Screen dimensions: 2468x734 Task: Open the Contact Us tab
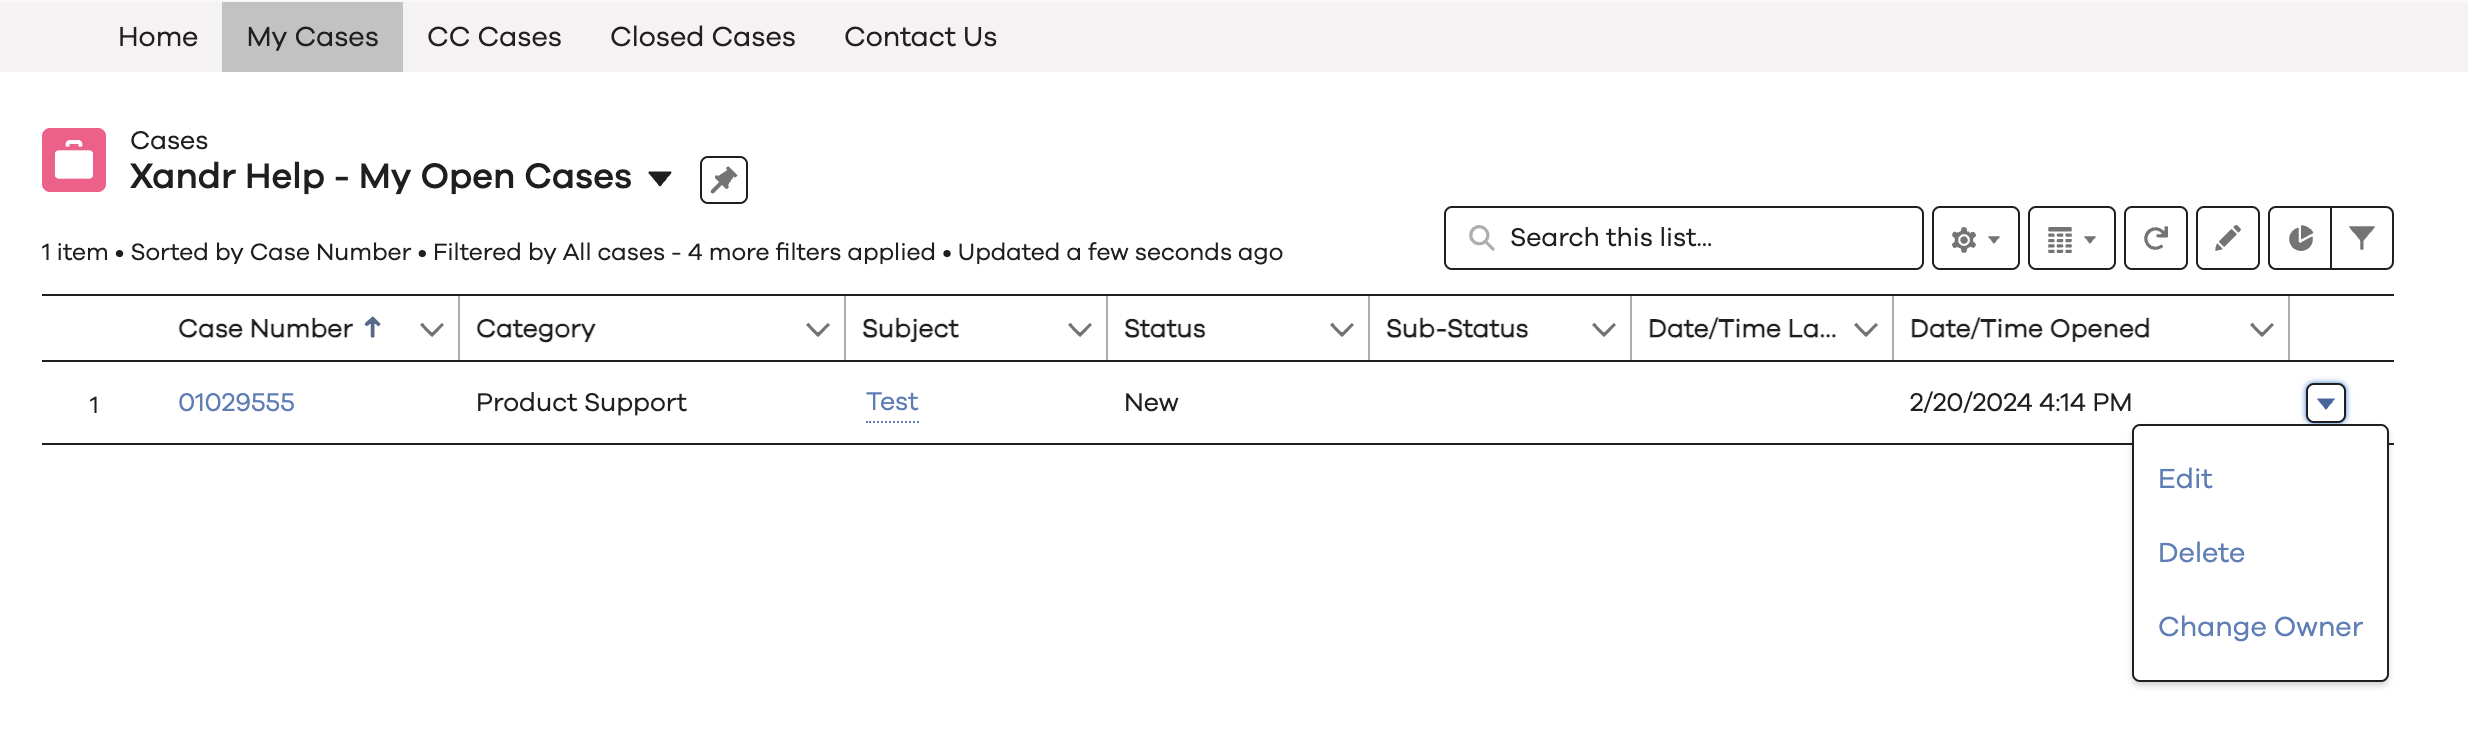(920, 37)
